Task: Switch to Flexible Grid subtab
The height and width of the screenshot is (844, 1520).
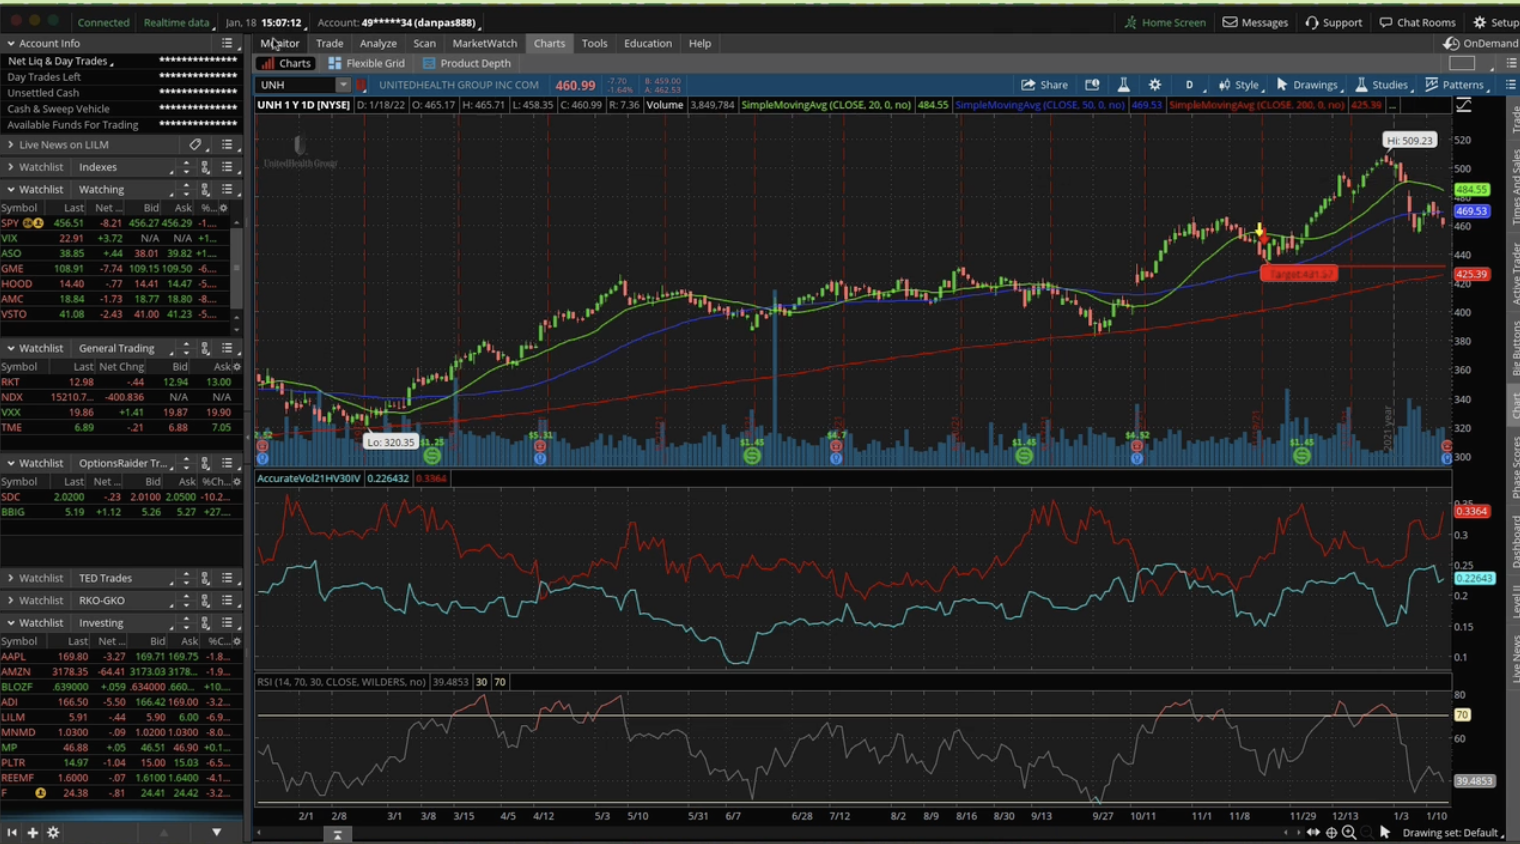Action: point(366,63)
